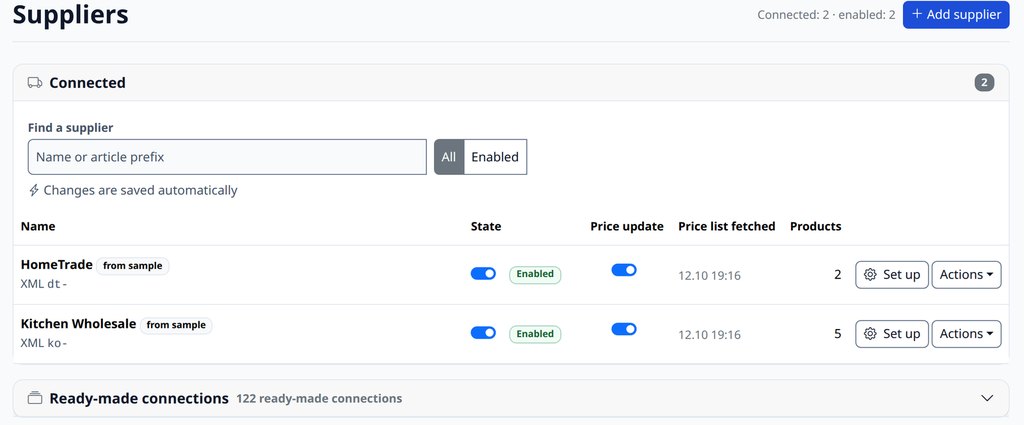Click the gear icon in HomeTrade's Set up button
The height and width of the screenshot is (425, 1024).
point(870,275)
